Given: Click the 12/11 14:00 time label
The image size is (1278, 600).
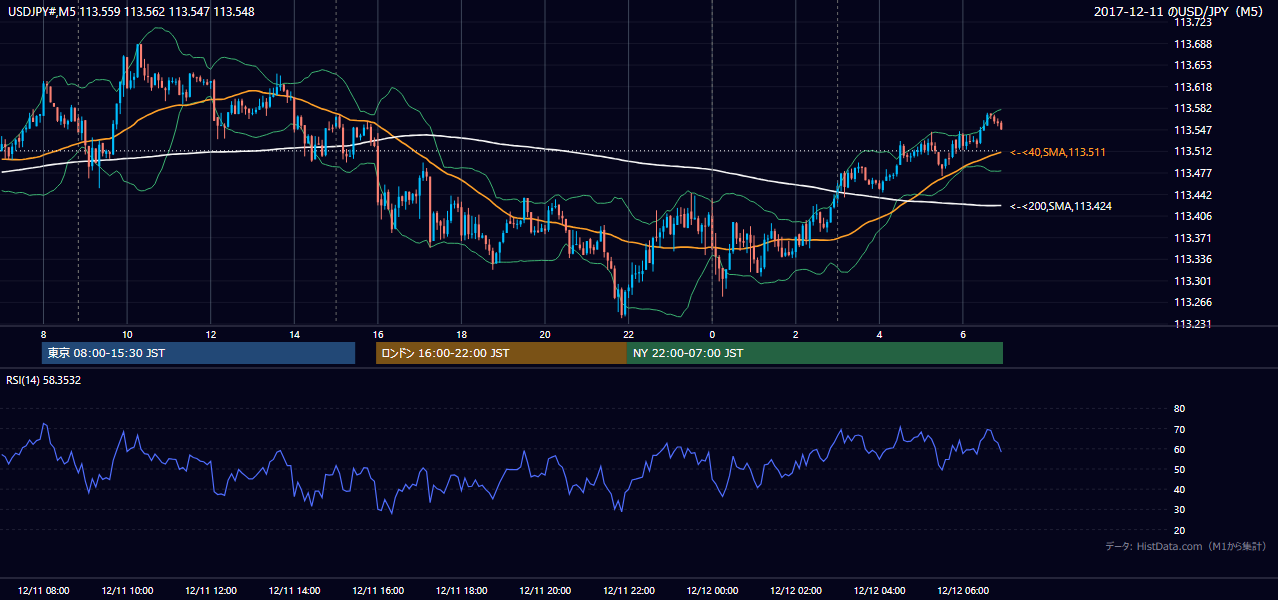Looking at the screenshot, I should 294,591.
